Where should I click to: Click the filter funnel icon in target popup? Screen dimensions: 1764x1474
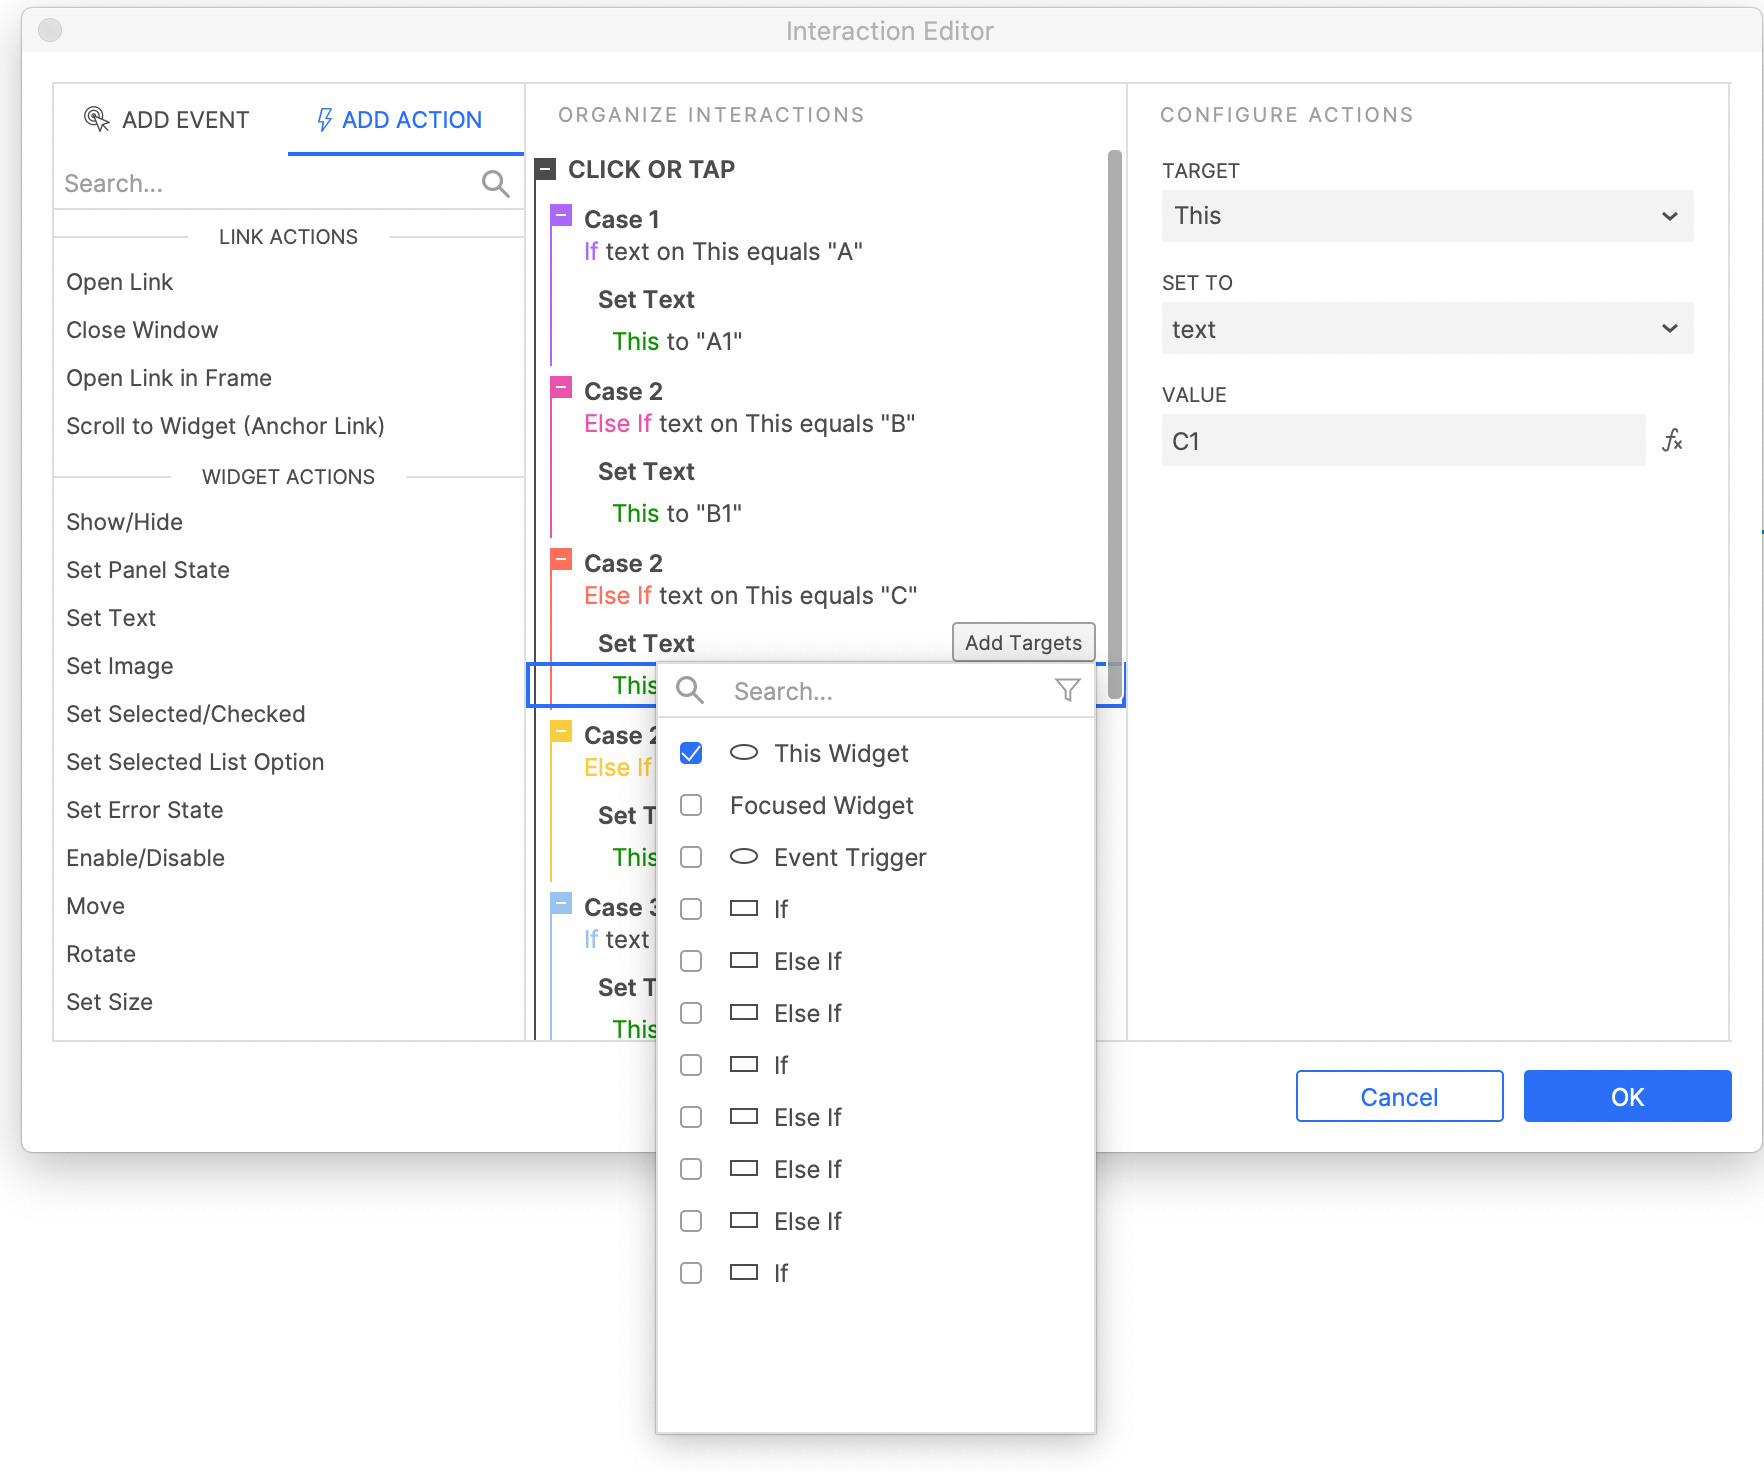coord(1067,690)
